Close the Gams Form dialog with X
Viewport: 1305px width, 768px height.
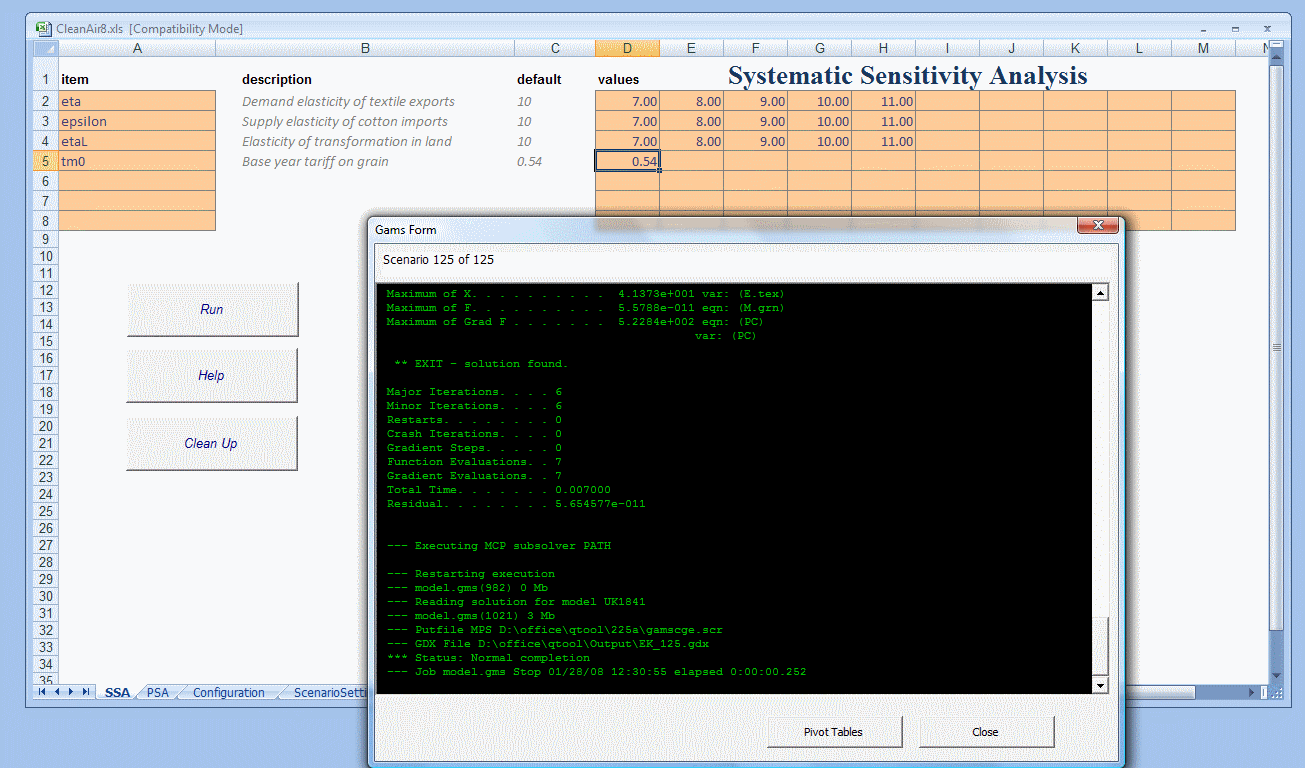pyautogui.click(x=1097, y=226)
